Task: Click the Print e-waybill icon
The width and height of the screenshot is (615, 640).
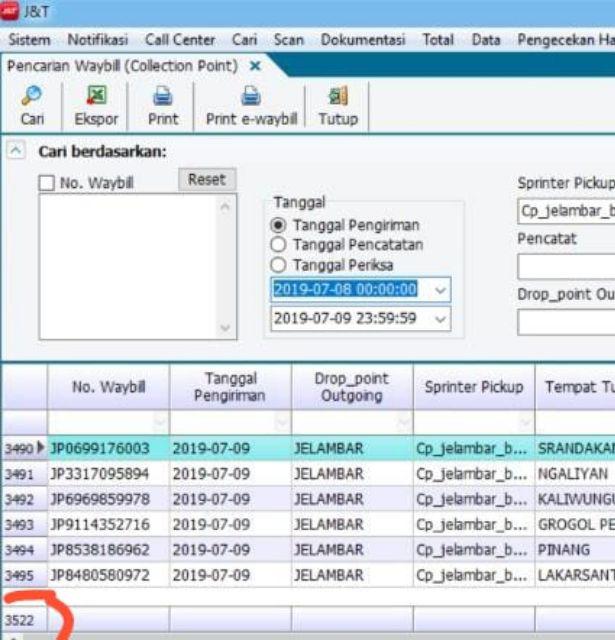Action: point(251,96)
